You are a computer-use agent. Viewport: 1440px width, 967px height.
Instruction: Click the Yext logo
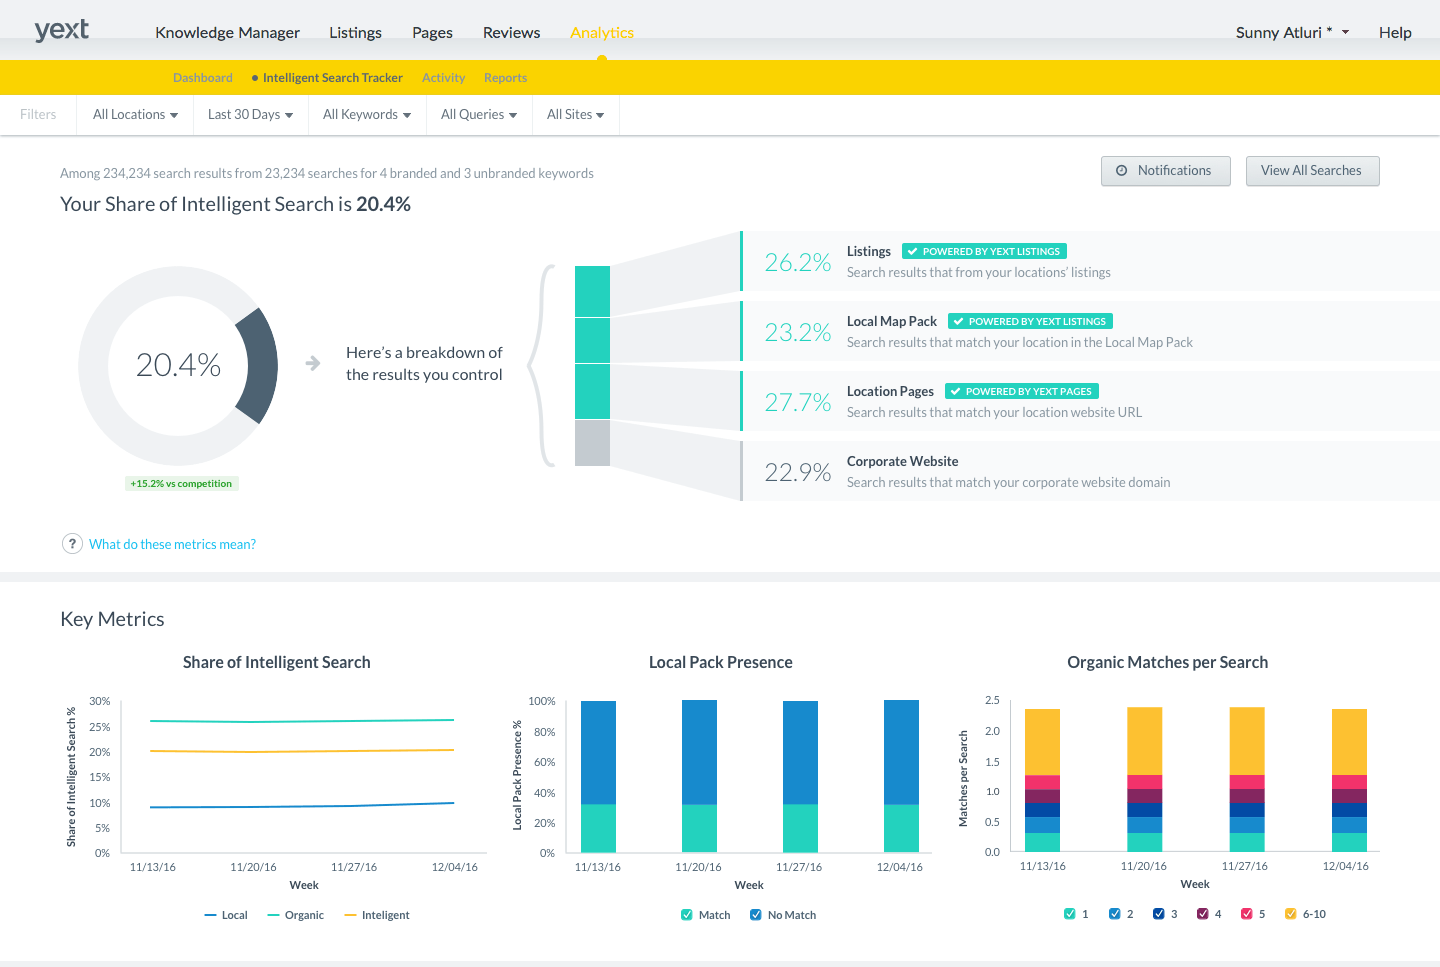[61, 29]
